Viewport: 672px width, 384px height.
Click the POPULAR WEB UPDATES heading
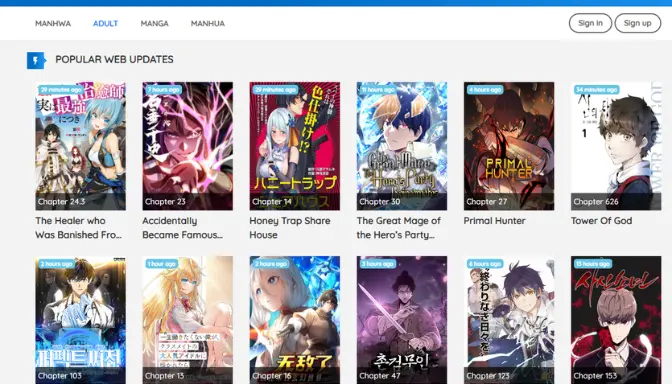tap(114, 60)
